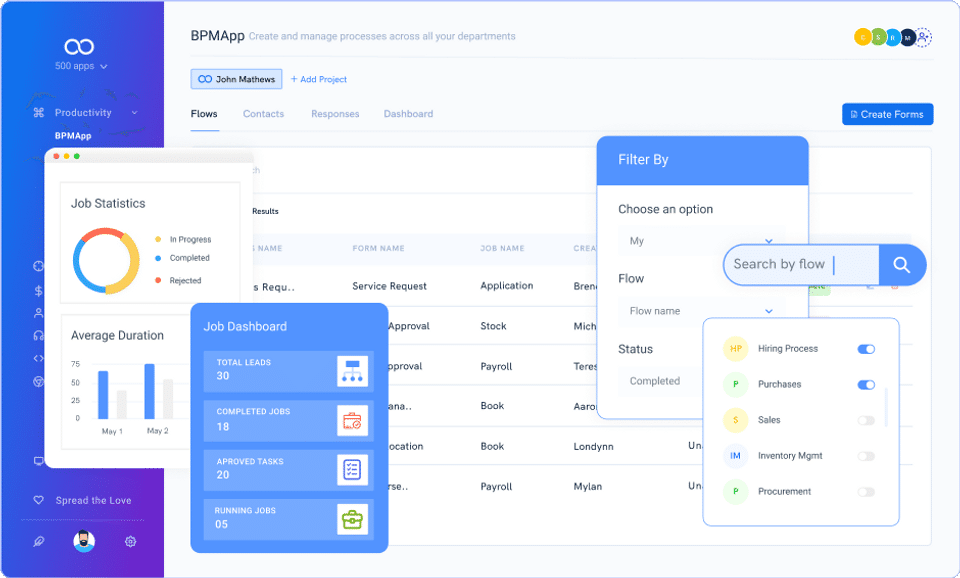This screenshot has width=960, height=578.
Task: Switch to the Flows tab
Action: pyautogui.click(x=204, y=114)
